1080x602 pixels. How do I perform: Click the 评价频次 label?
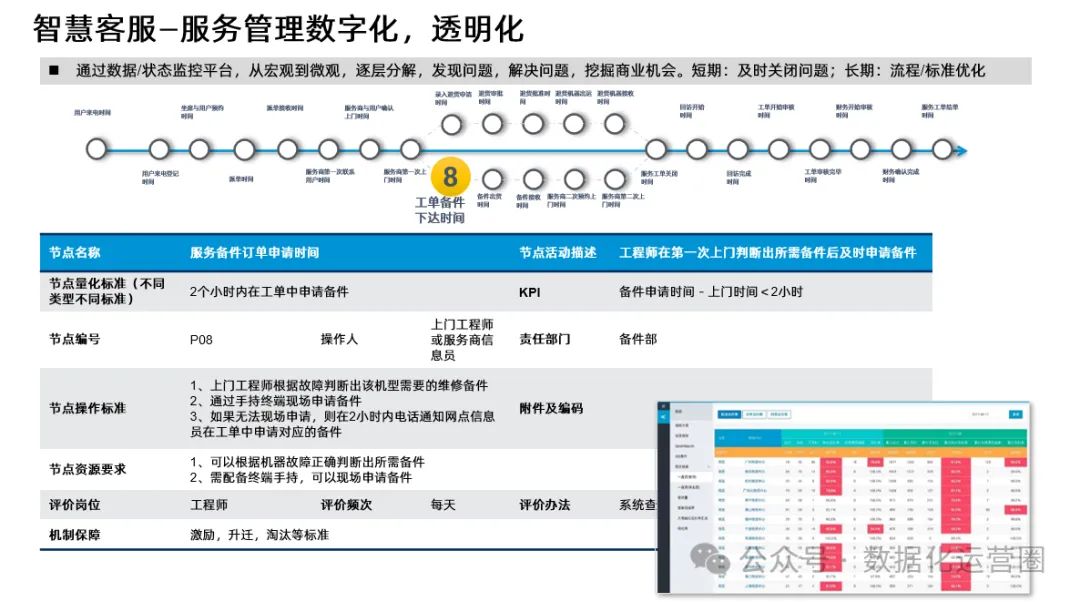(x=346, y=505)
